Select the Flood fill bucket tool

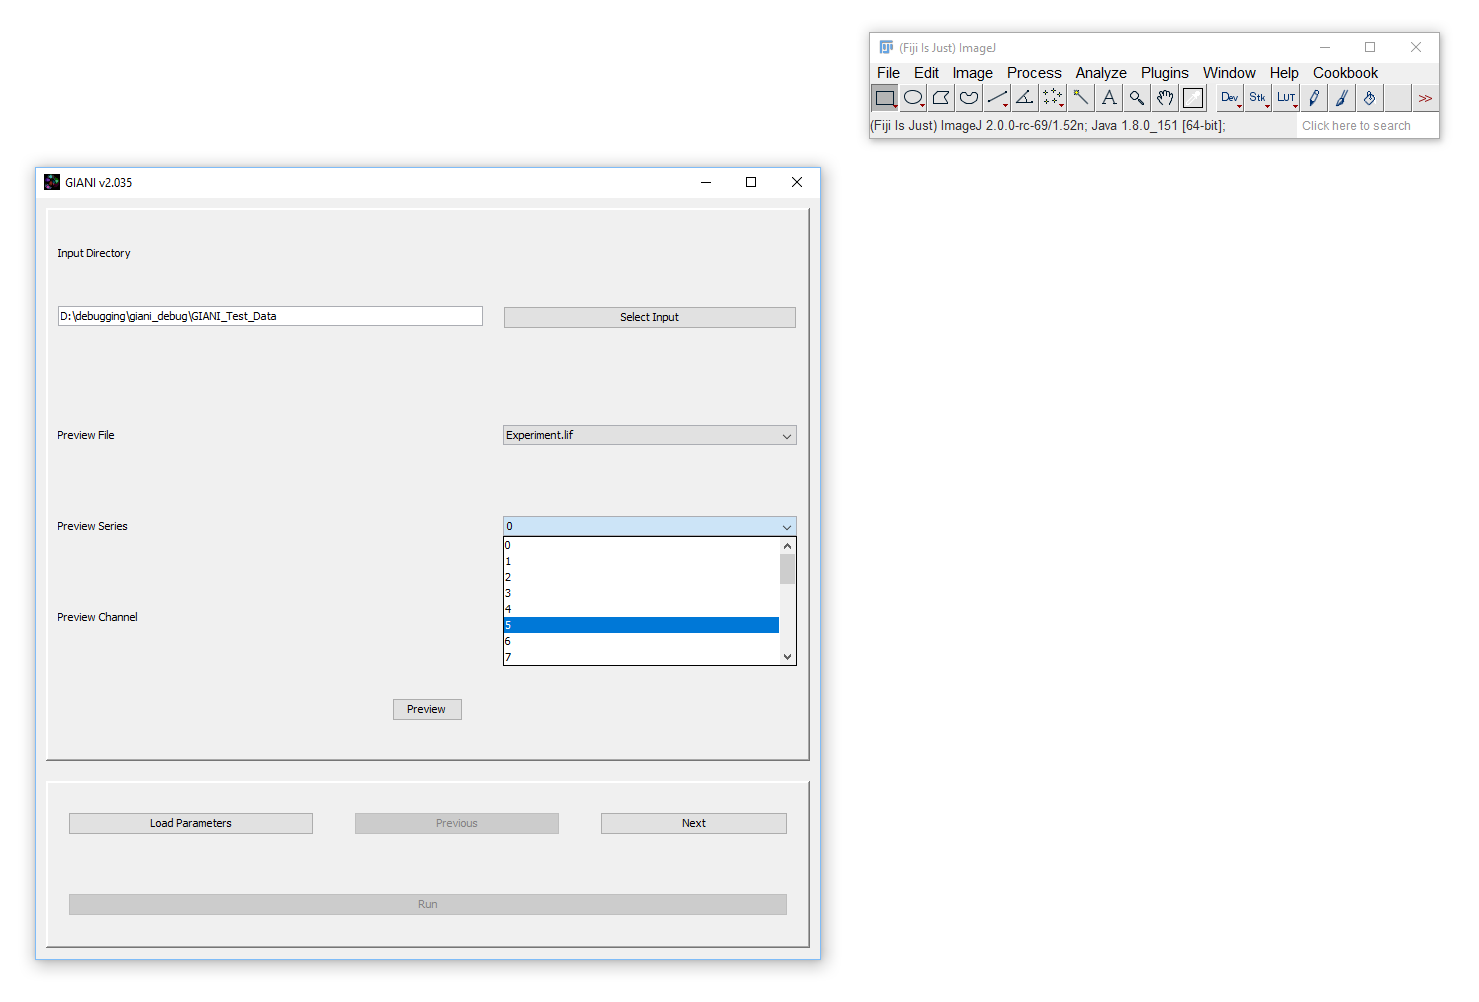pos(1370,98)
